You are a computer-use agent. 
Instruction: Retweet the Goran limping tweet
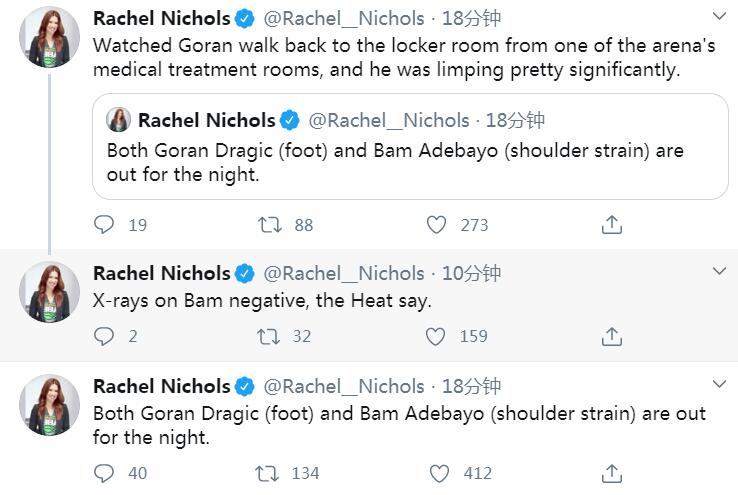pos(269,225)
